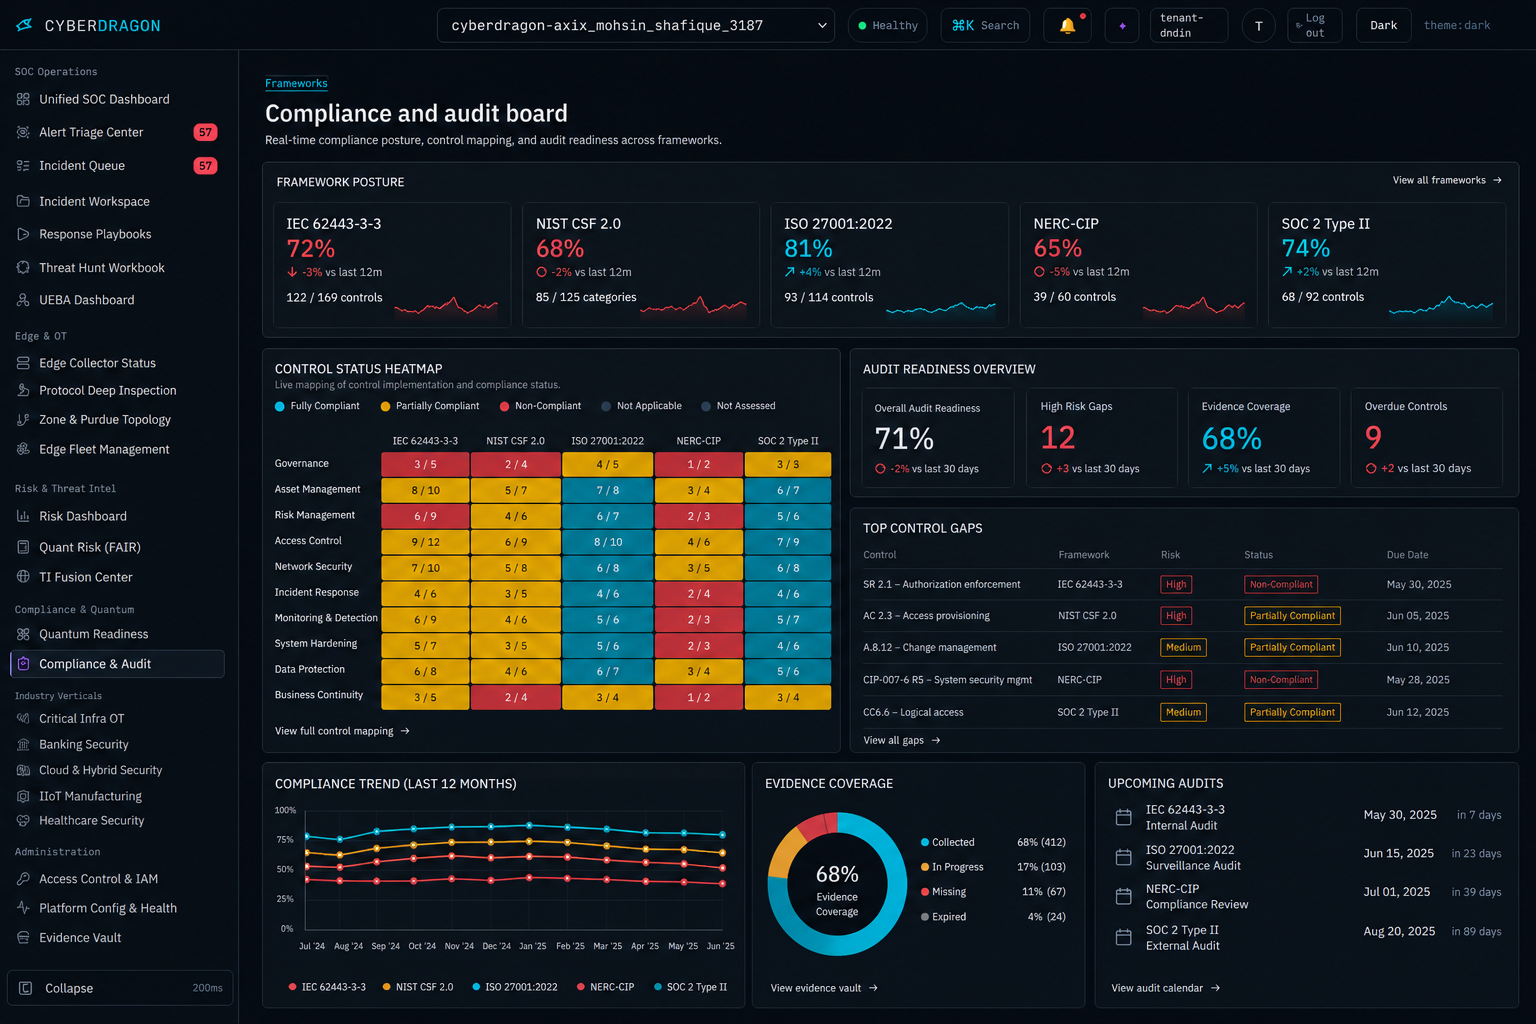This screenshot has width=1536, height=1024.
Task: Click the Incident Queue icon
Action: (23, 166)
